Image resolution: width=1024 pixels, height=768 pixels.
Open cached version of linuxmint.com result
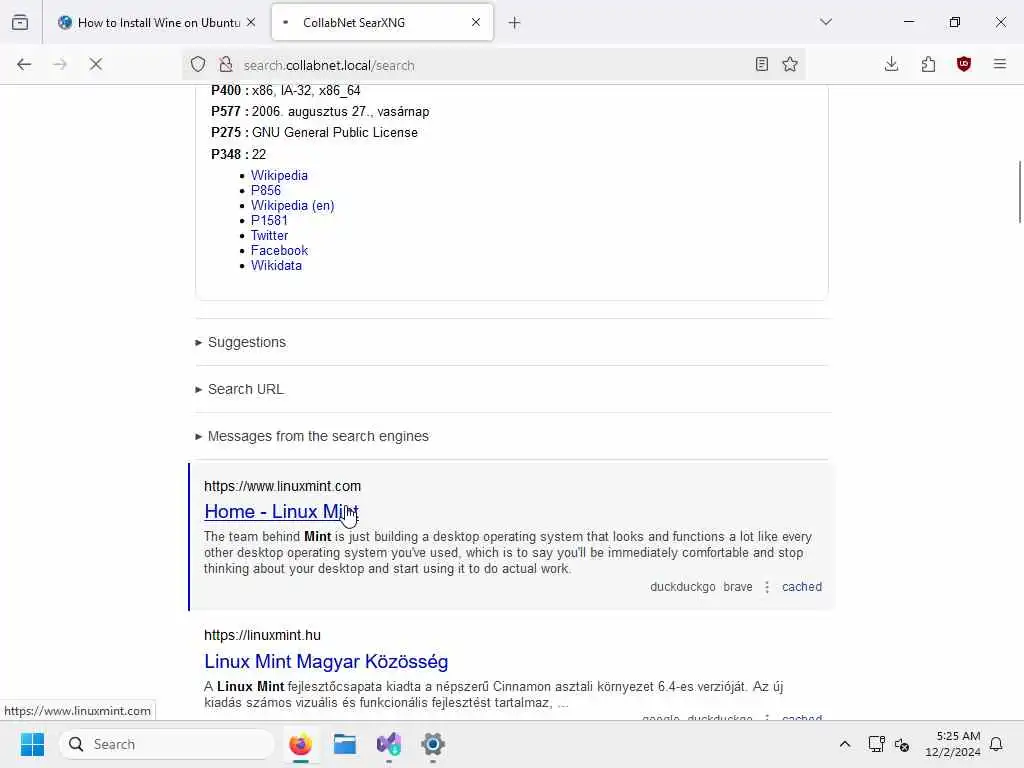pyautogui.click(x=802, y=586)
